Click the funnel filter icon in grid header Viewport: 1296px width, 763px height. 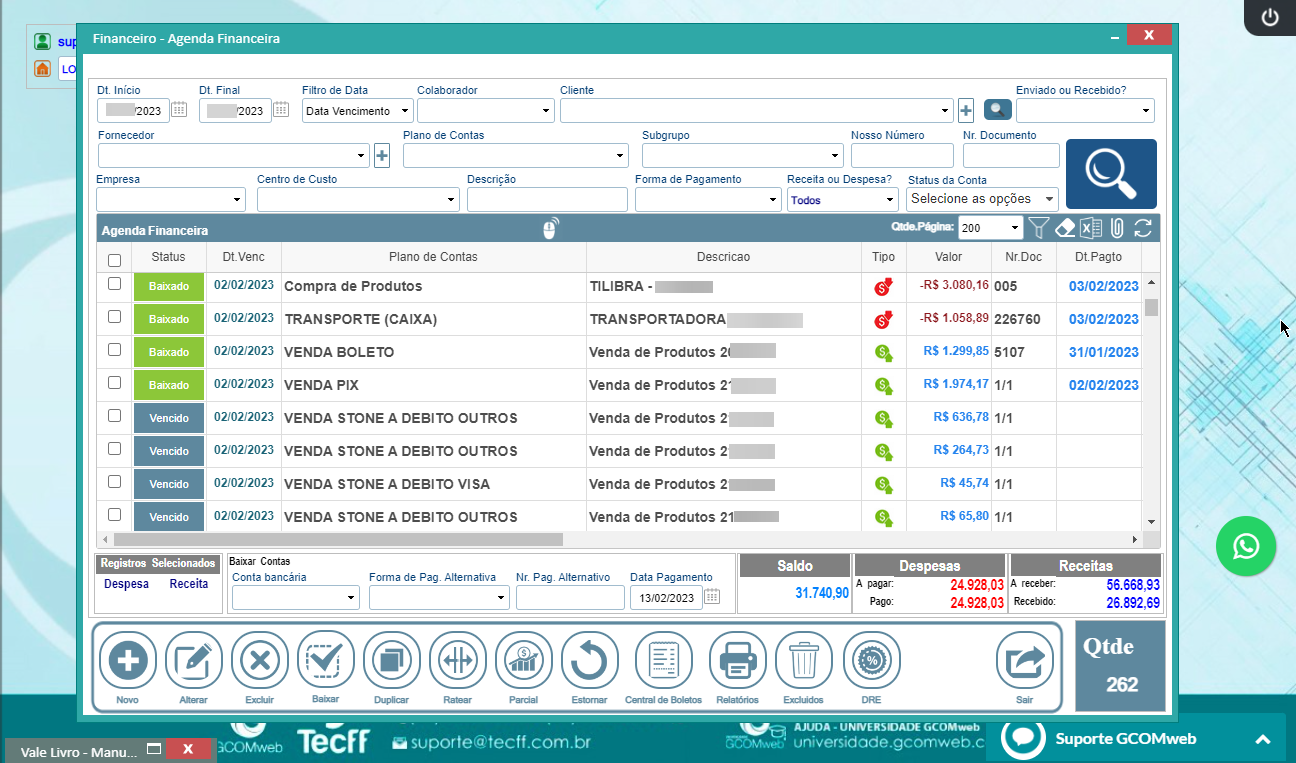click(x=1039, y=228)
